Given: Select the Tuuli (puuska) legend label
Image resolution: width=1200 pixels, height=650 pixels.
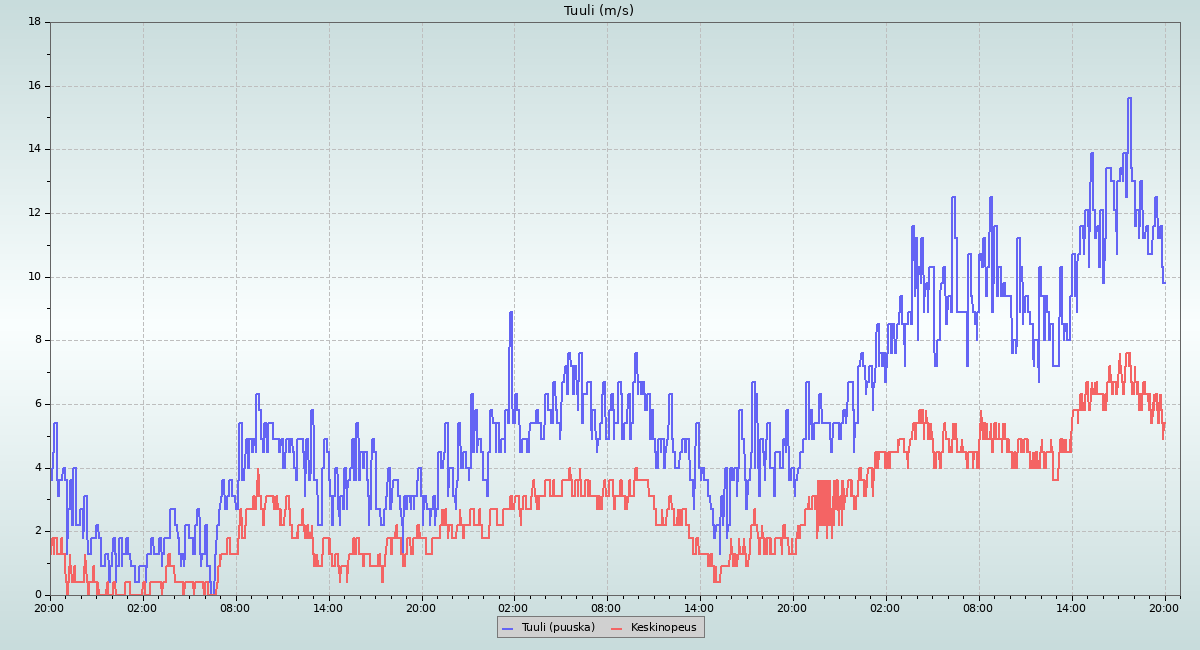Looking at the screenshot, I should click(557, 628).
